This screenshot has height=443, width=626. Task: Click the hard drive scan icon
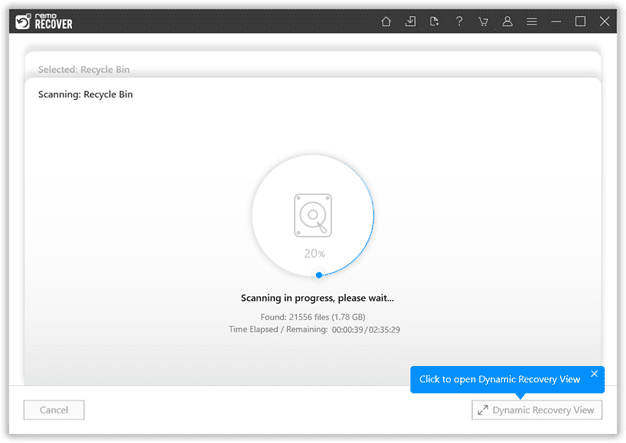coord(313,216)
